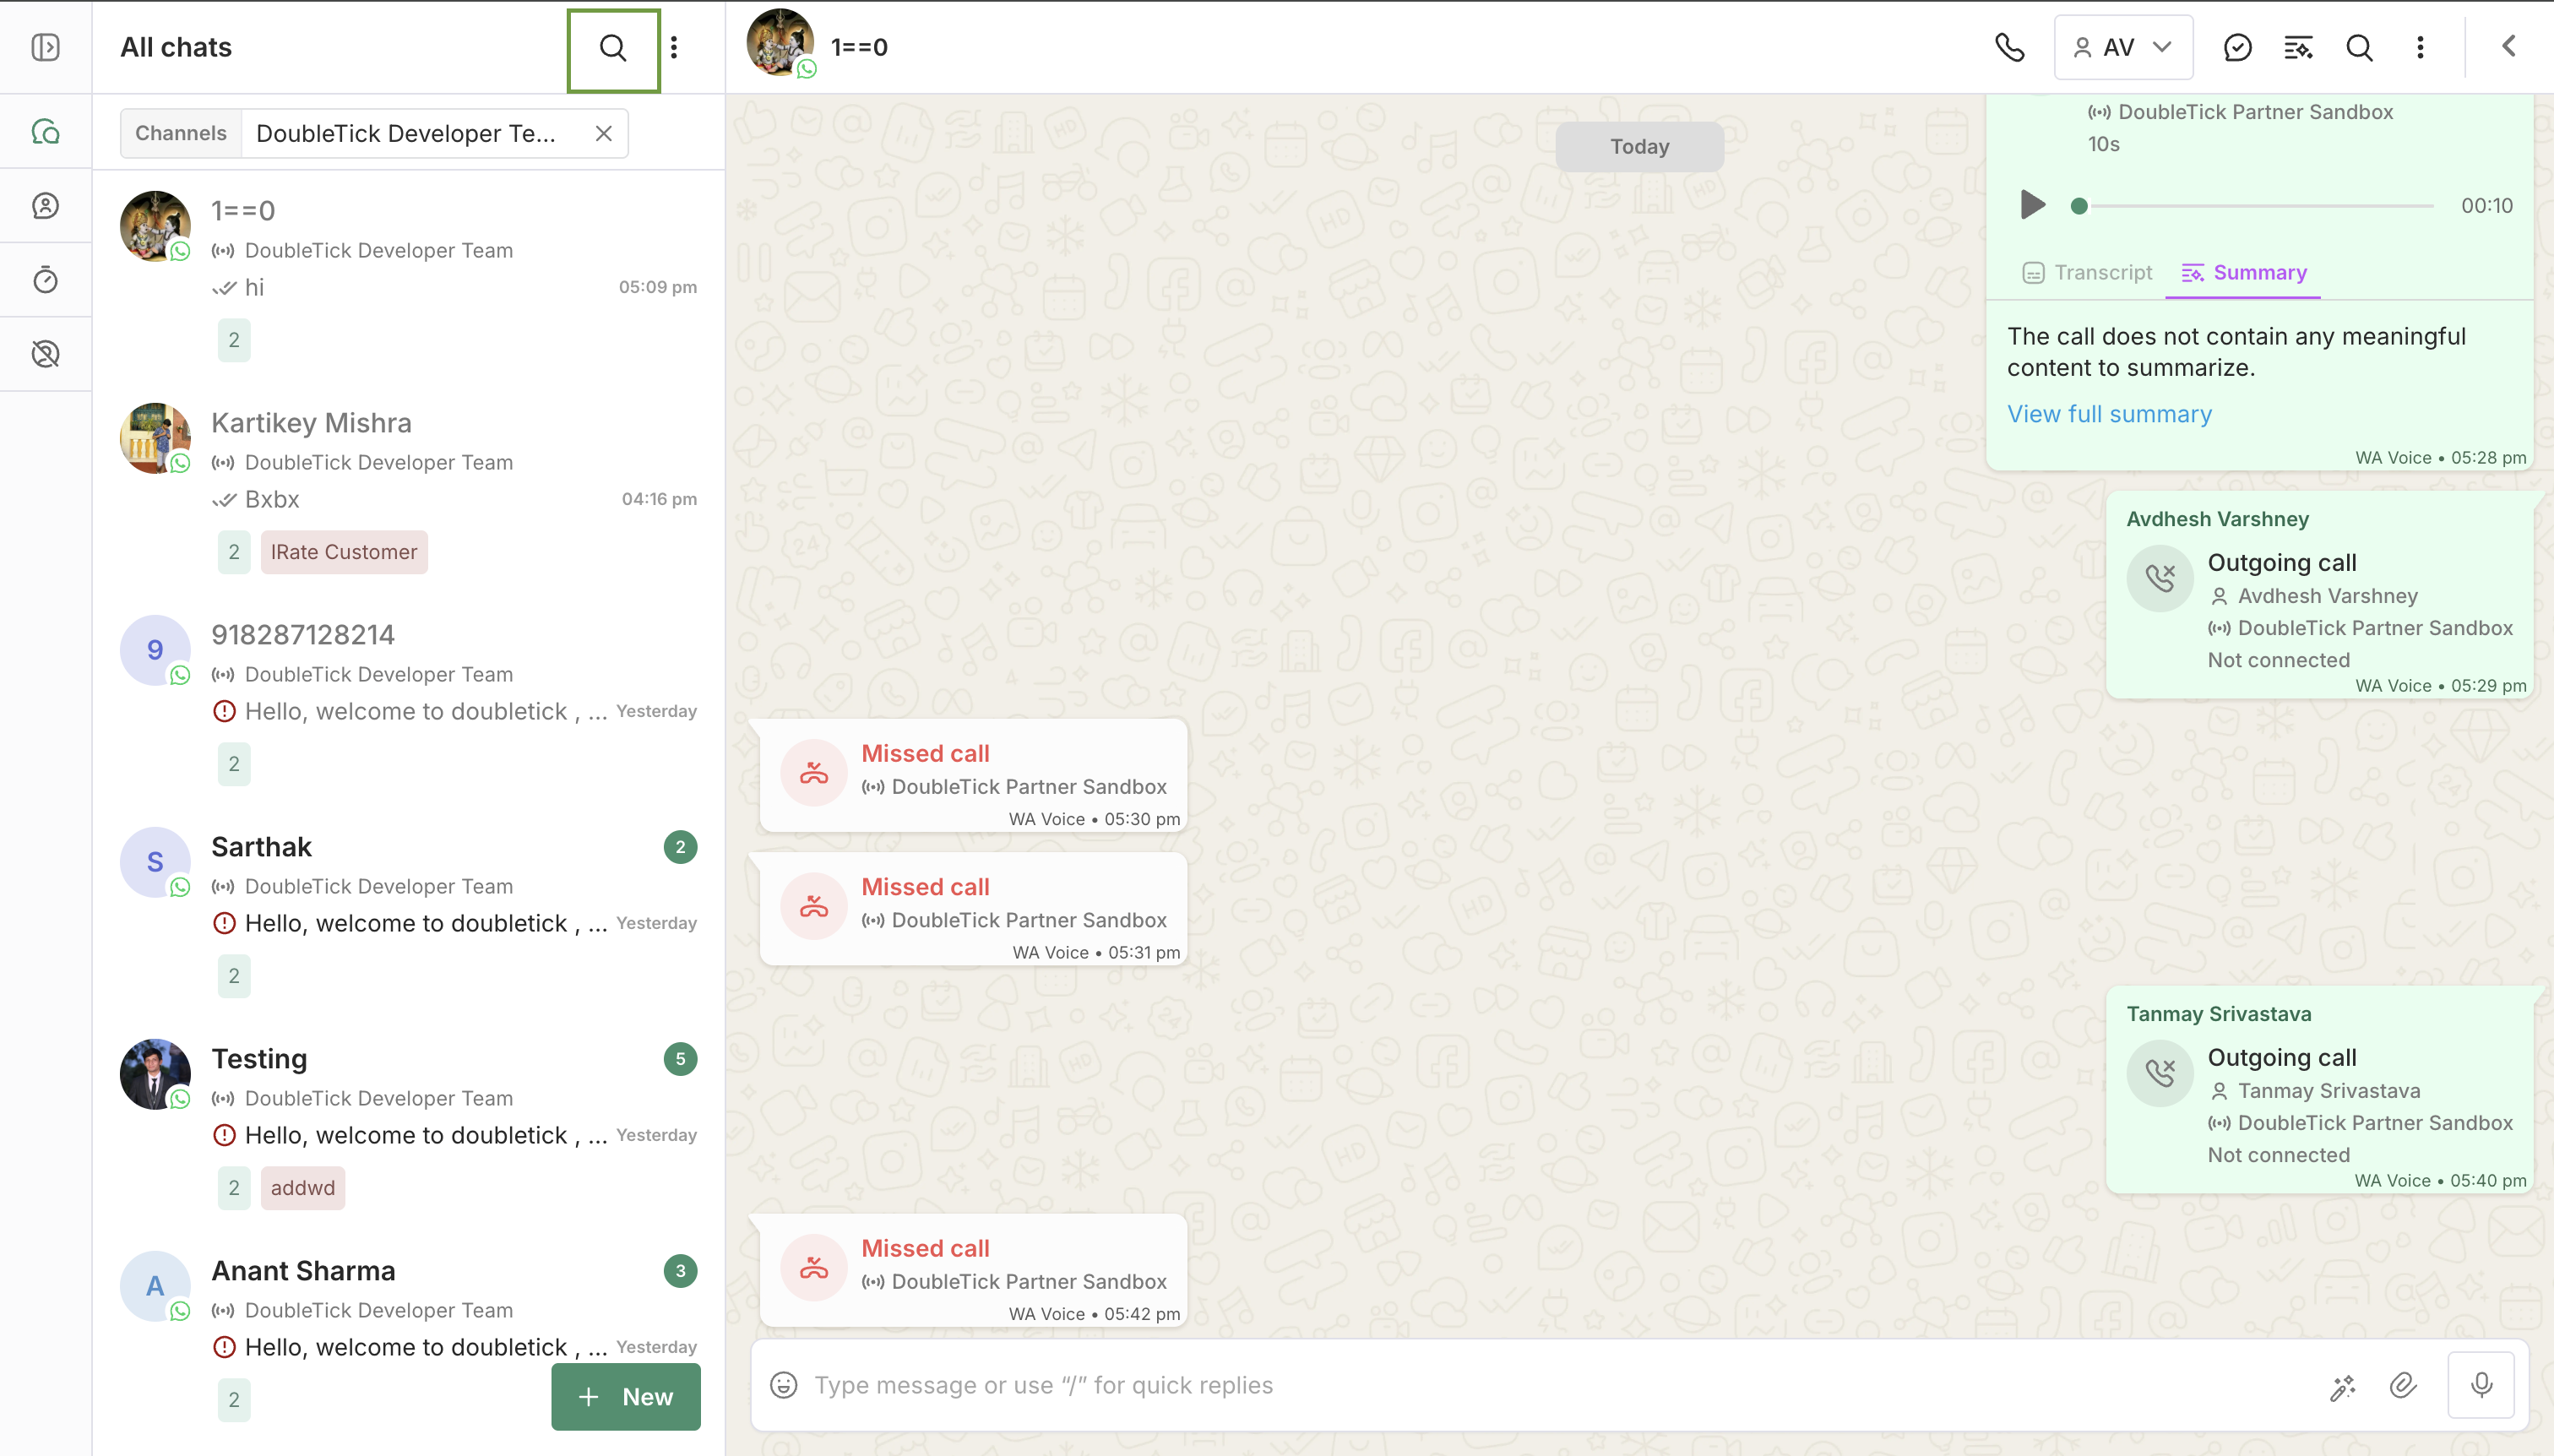Open the AV assignee dropdown
Viewport: 2554px width, 1456px height.
coord(2123,47)
